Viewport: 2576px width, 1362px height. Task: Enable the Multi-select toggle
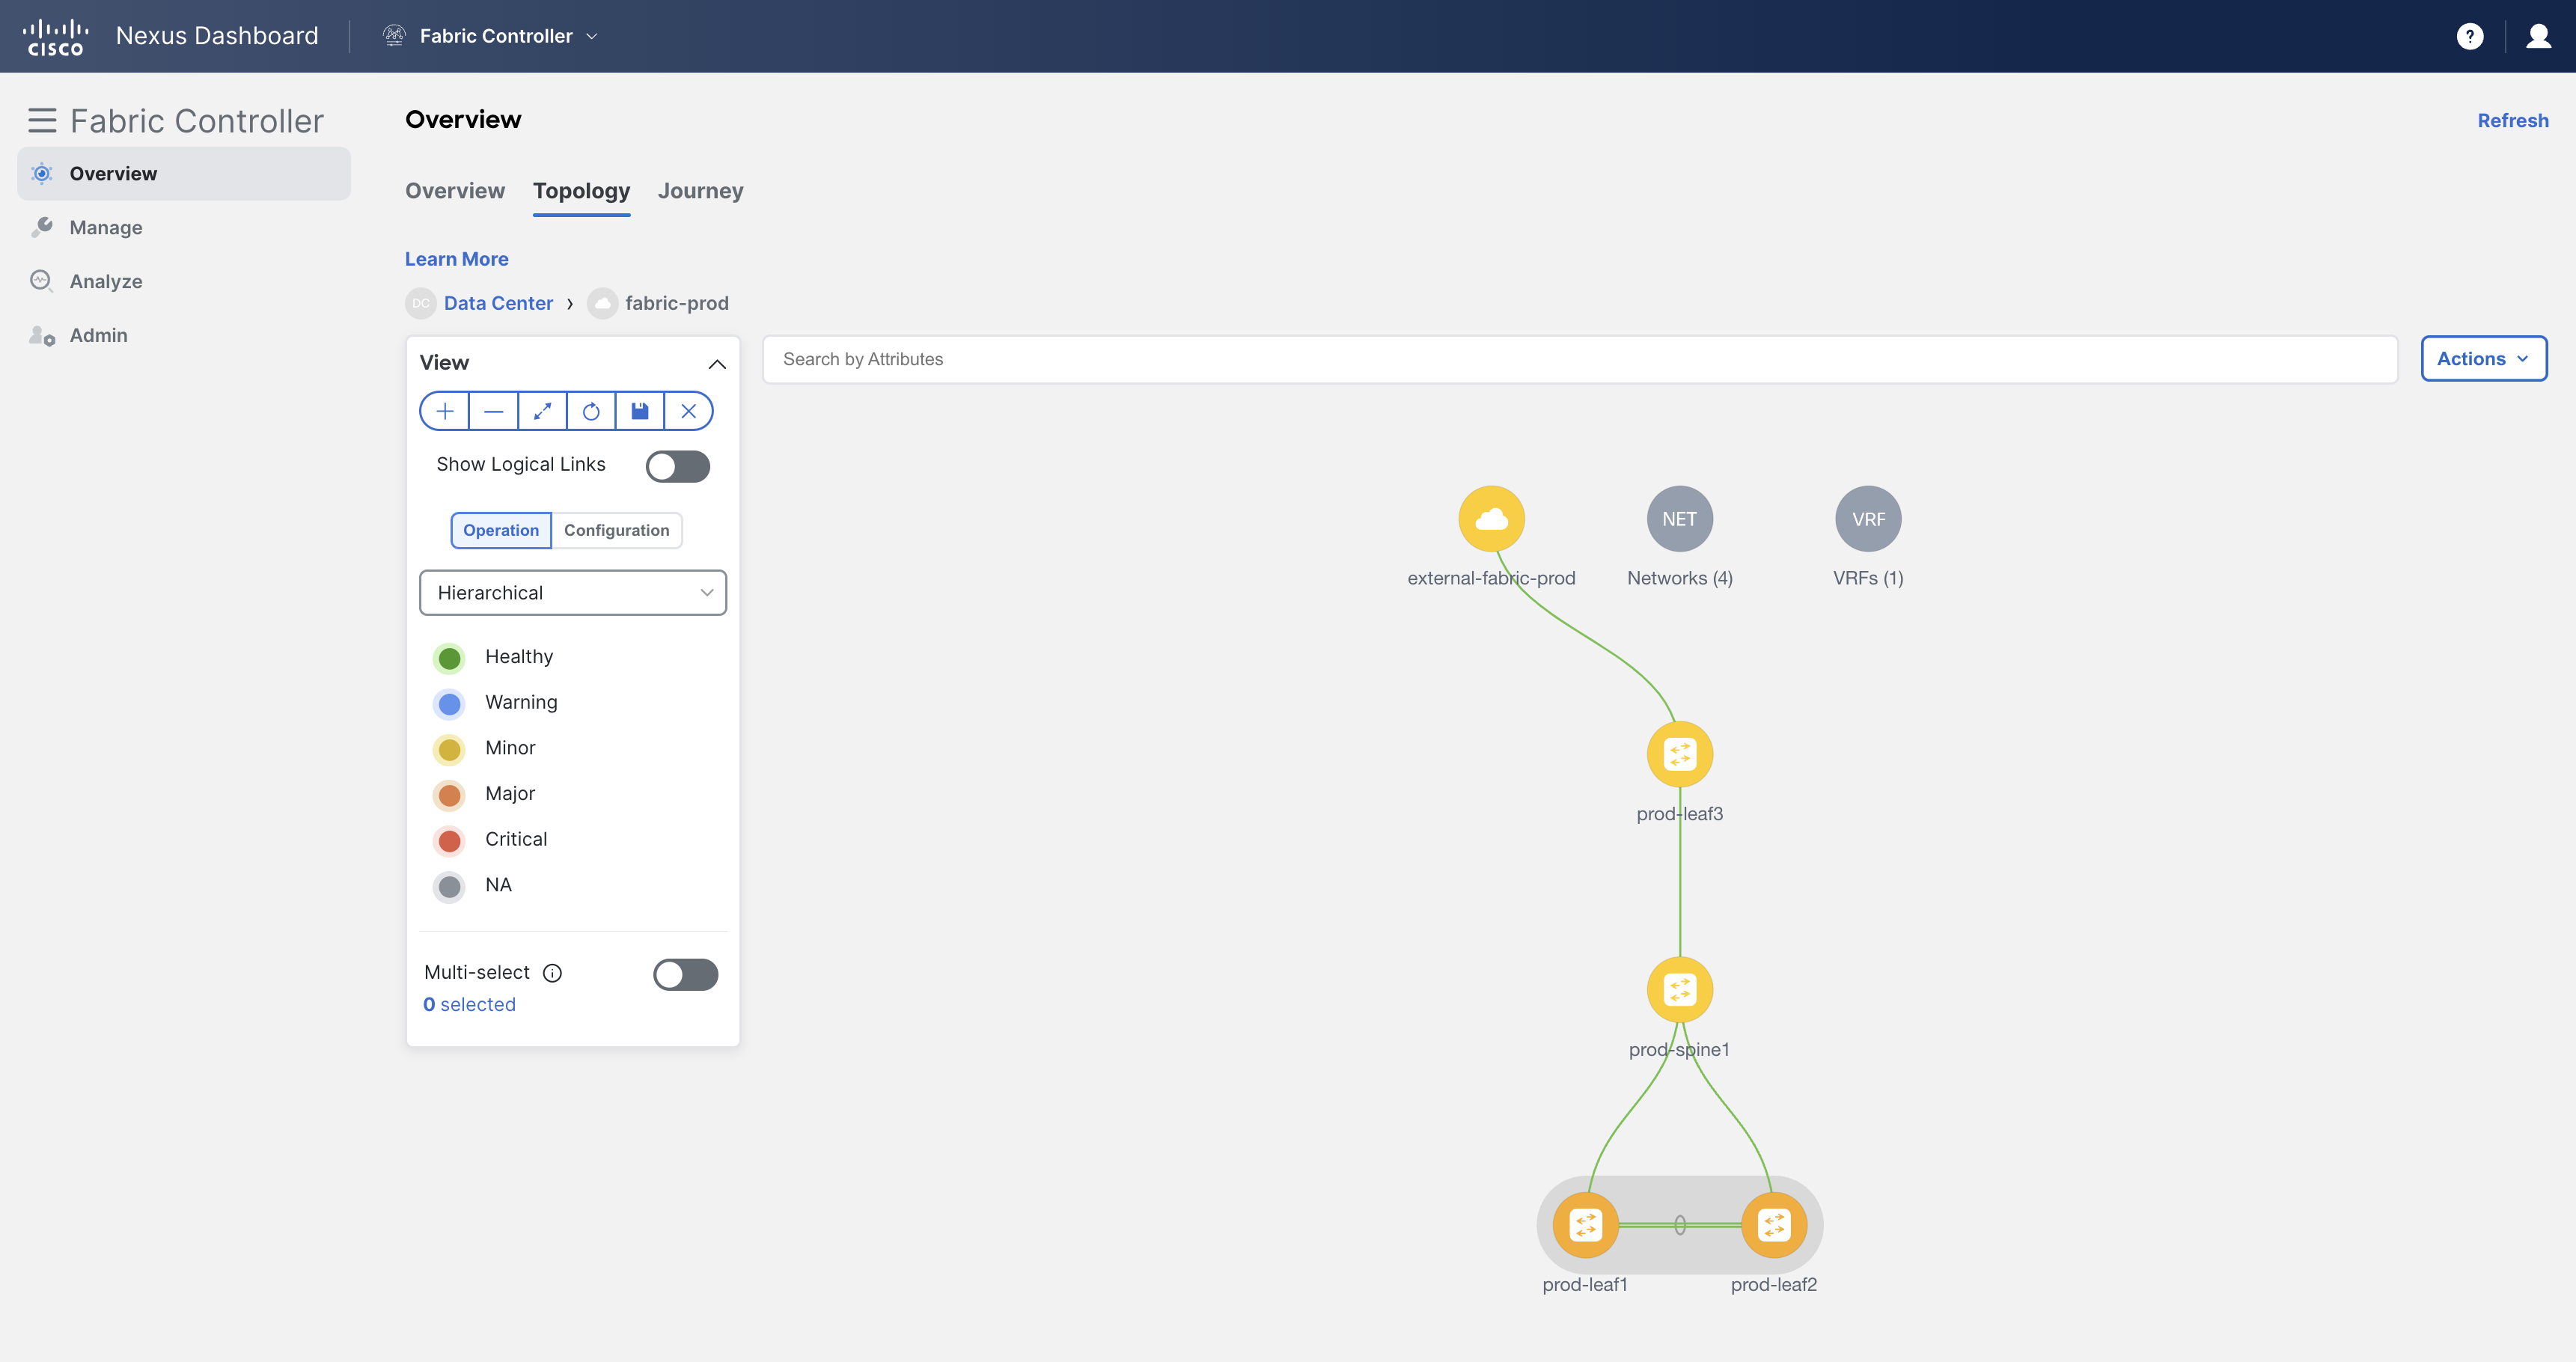[685, 974]
